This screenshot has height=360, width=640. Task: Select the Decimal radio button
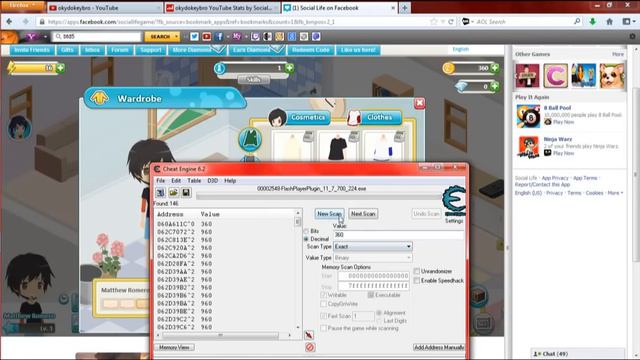pyautogui.click(x=306, y=239)
